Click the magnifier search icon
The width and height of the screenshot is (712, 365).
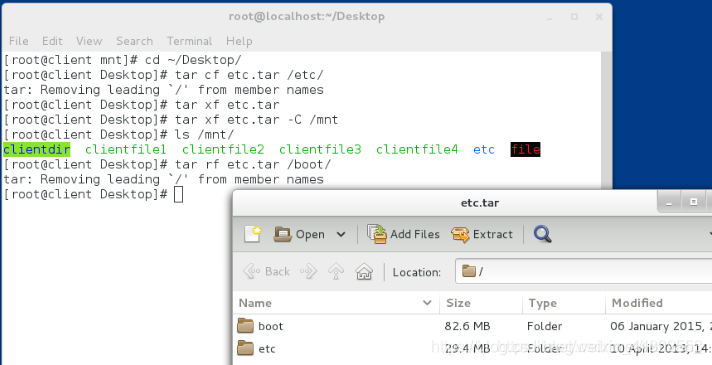(543, 234)
